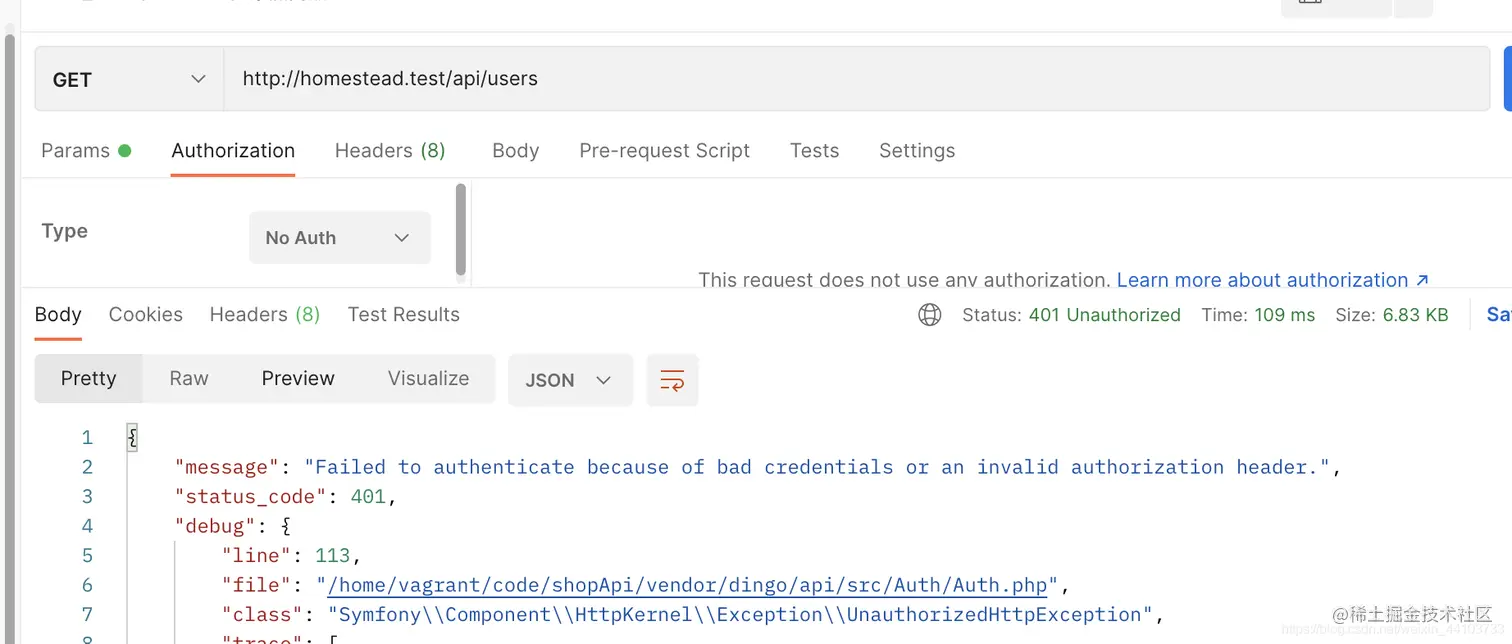This screenshot has width=1512, height=644.
Task: Toggle the wrap lines icon button
Action: pyautogui.click(x=672, y=380)
